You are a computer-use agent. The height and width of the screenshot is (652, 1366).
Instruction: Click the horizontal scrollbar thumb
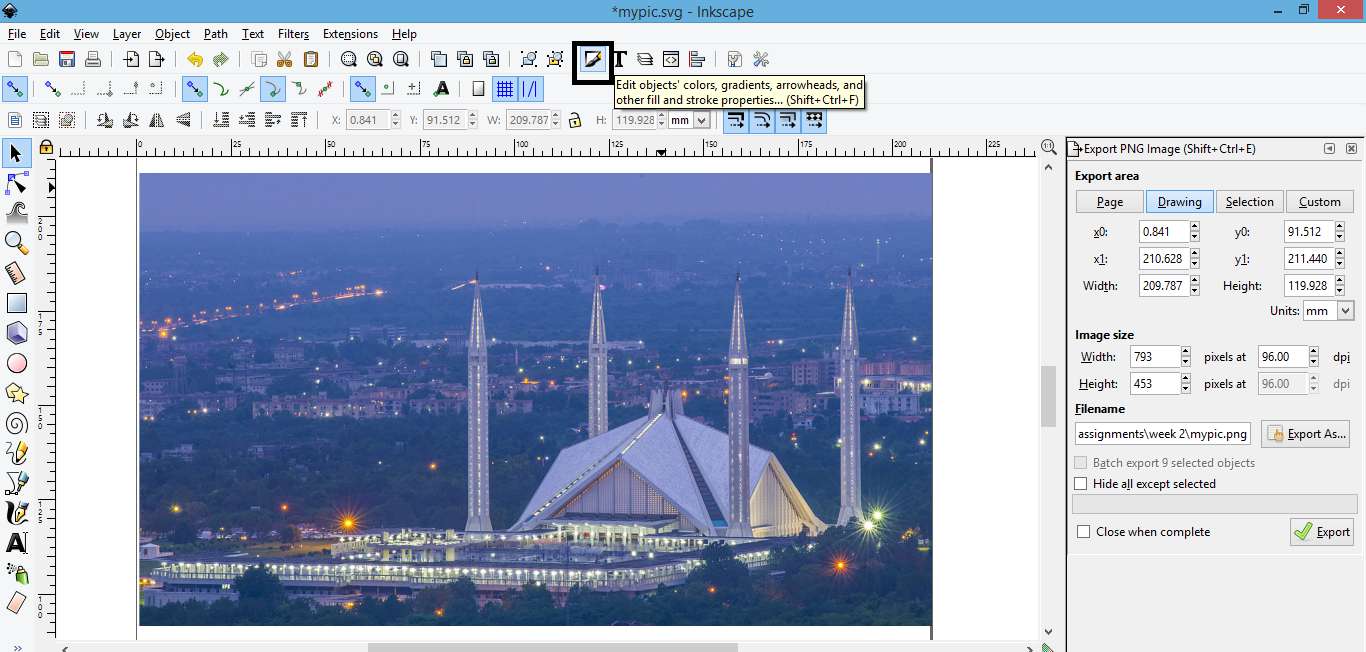(x=552, y=647)
